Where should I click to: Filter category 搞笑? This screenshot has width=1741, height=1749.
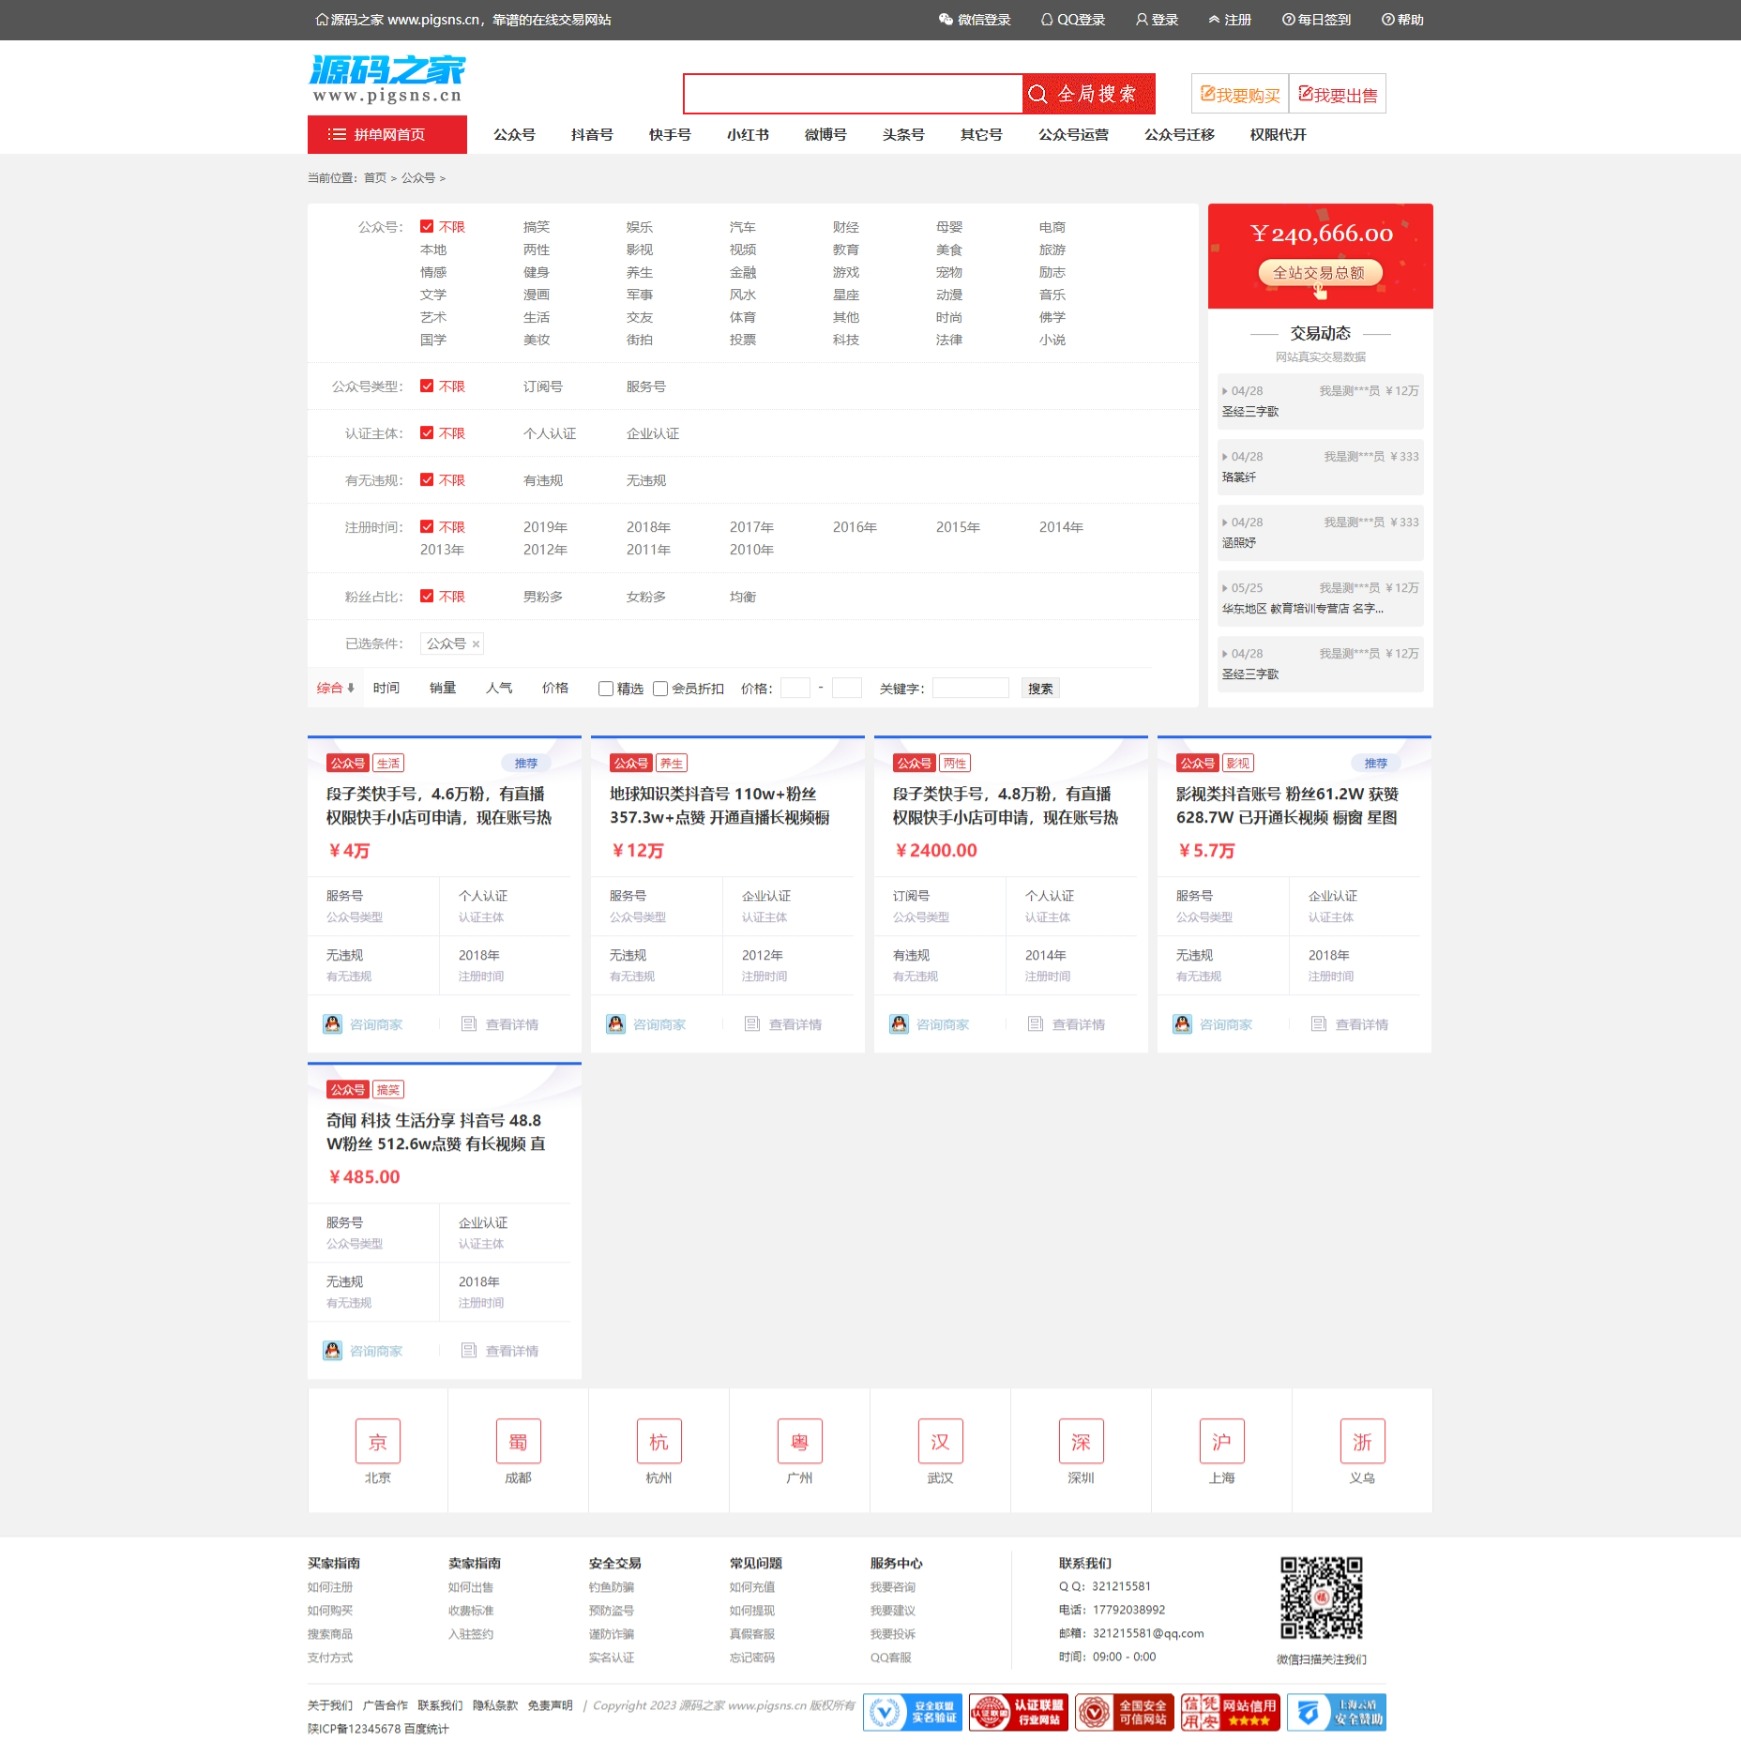pos(536,227)
